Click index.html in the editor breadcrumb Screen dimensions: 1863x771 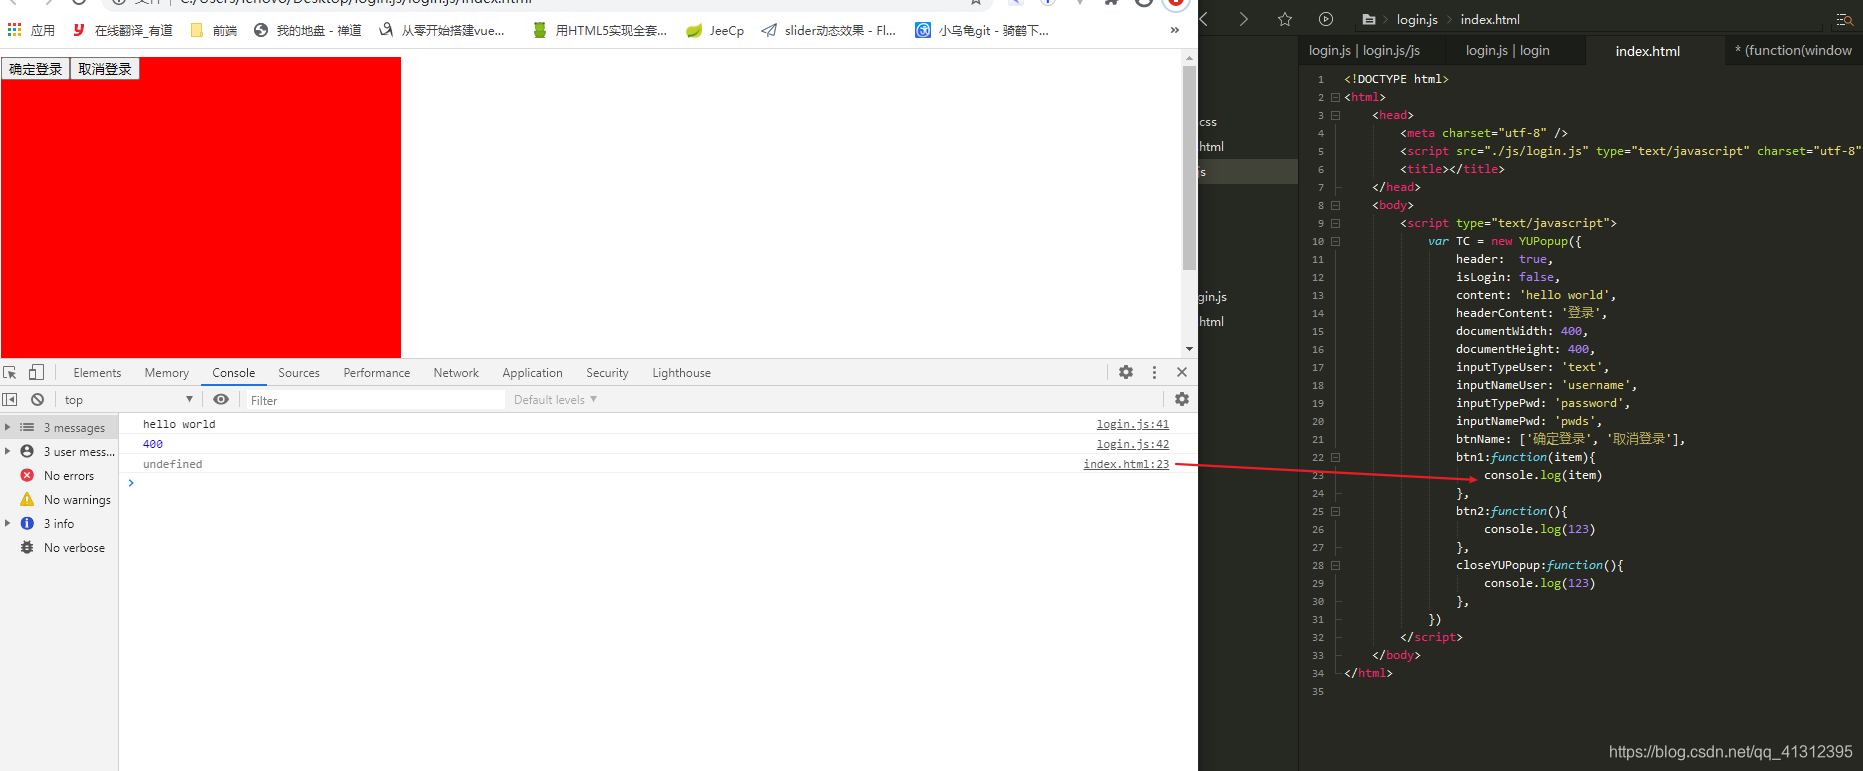[1490, 19]
